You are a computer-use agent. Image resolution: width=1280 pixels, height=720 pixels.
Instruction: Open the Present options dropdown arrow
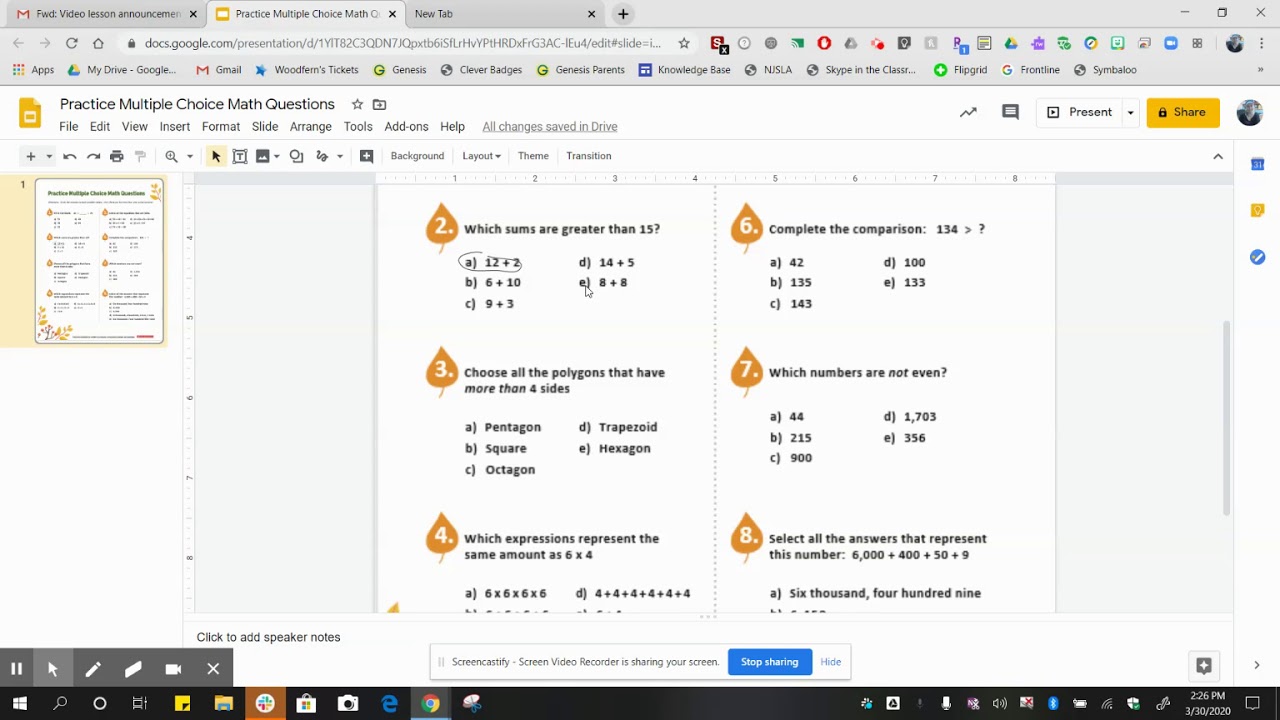pos(1130,112)
